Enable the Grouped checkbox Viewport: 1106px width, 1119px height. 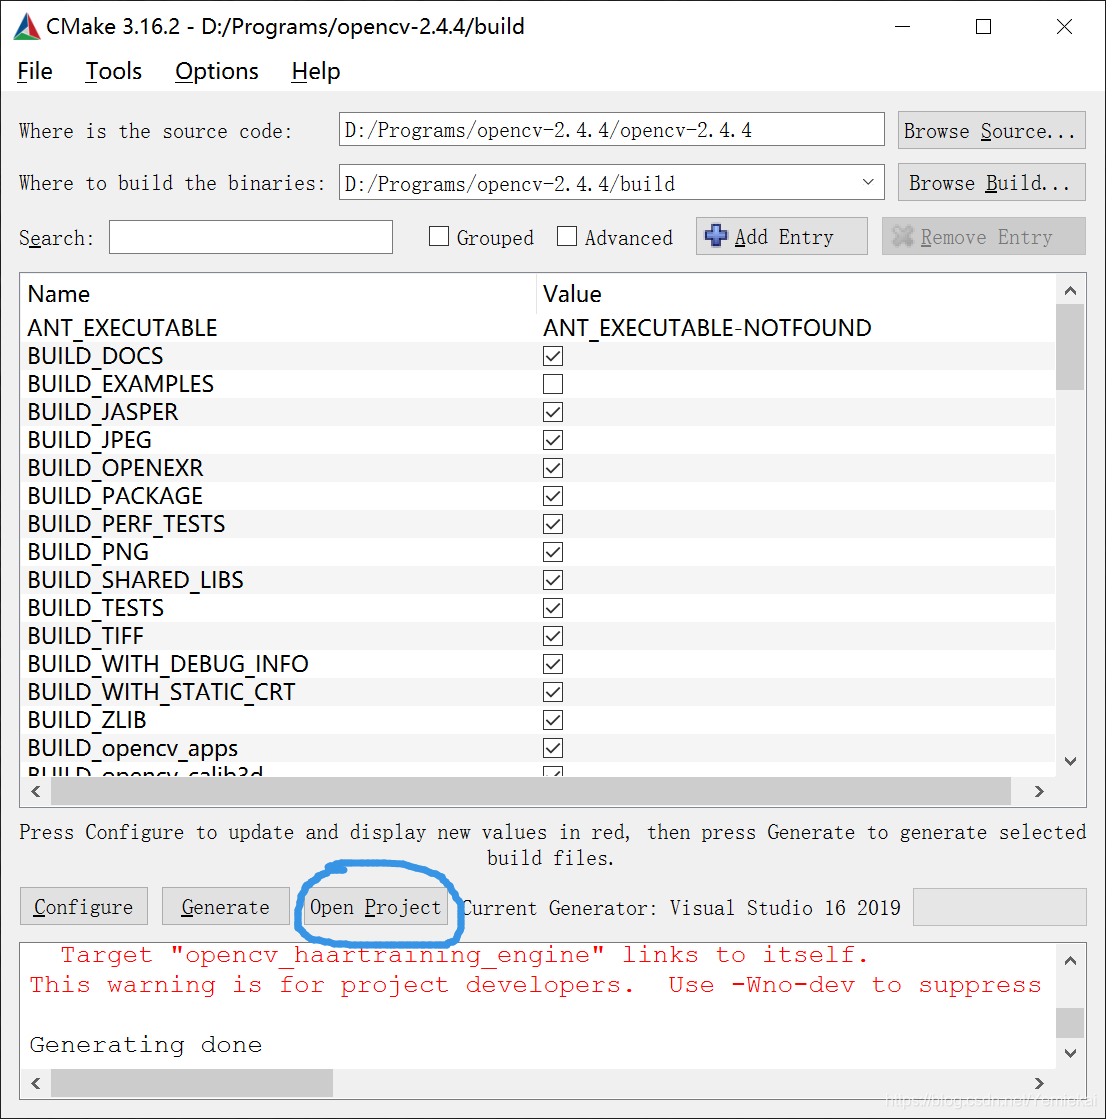point(439,236)
